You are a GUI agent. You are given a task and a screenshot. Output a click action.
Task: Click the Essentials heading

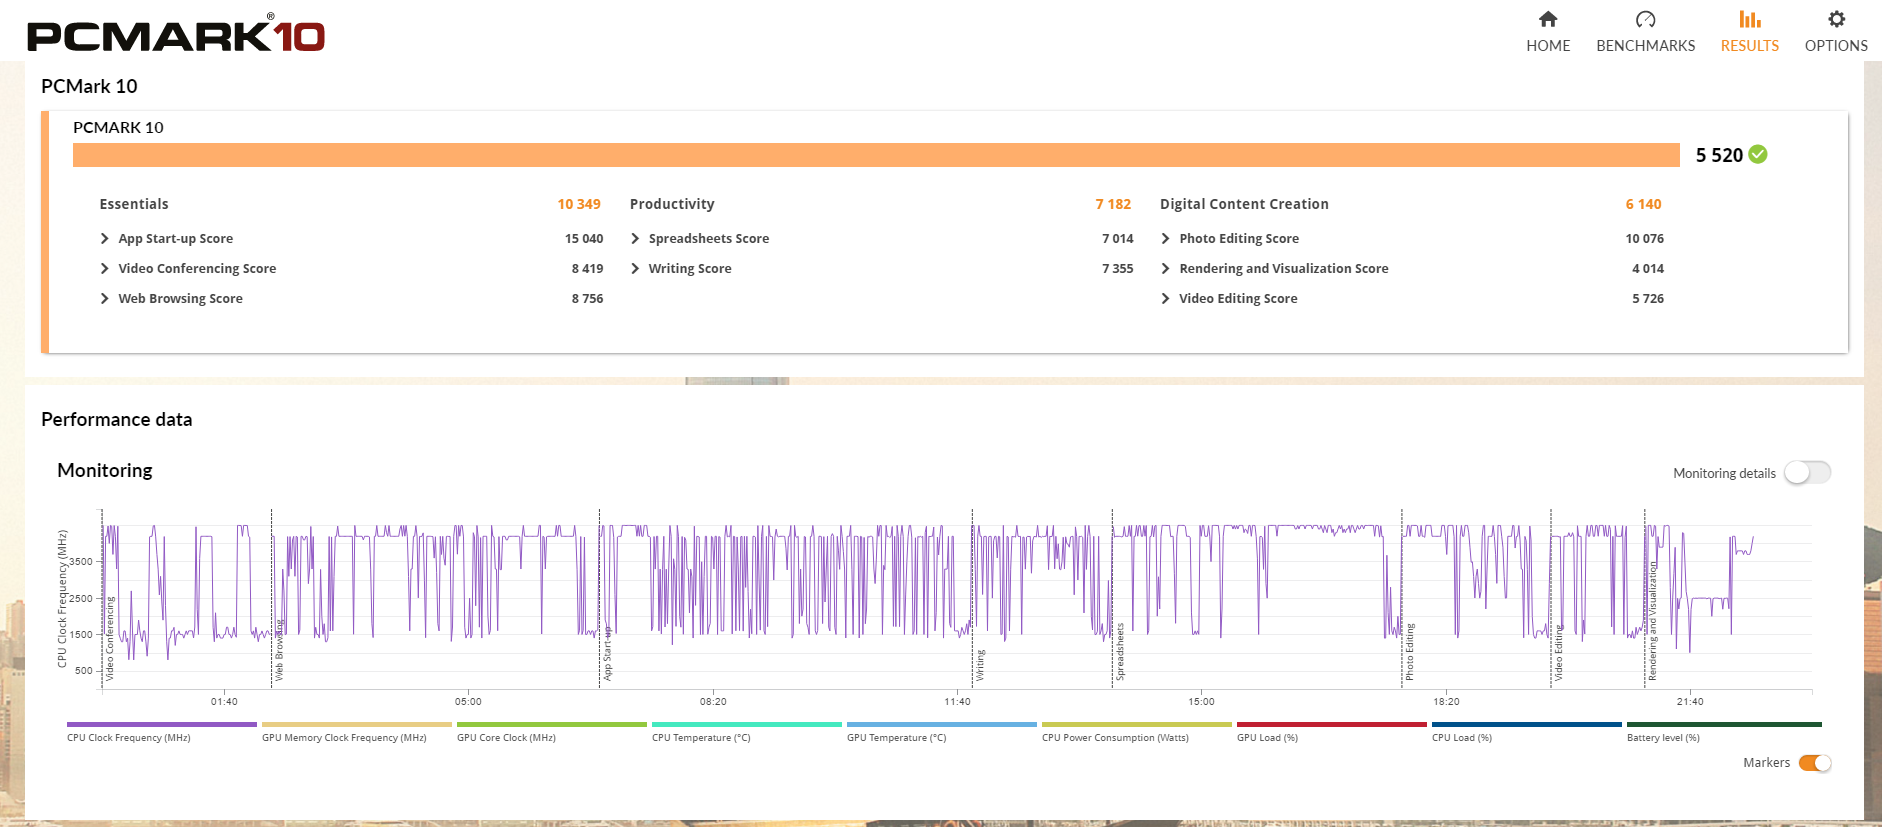coord(134,204)
